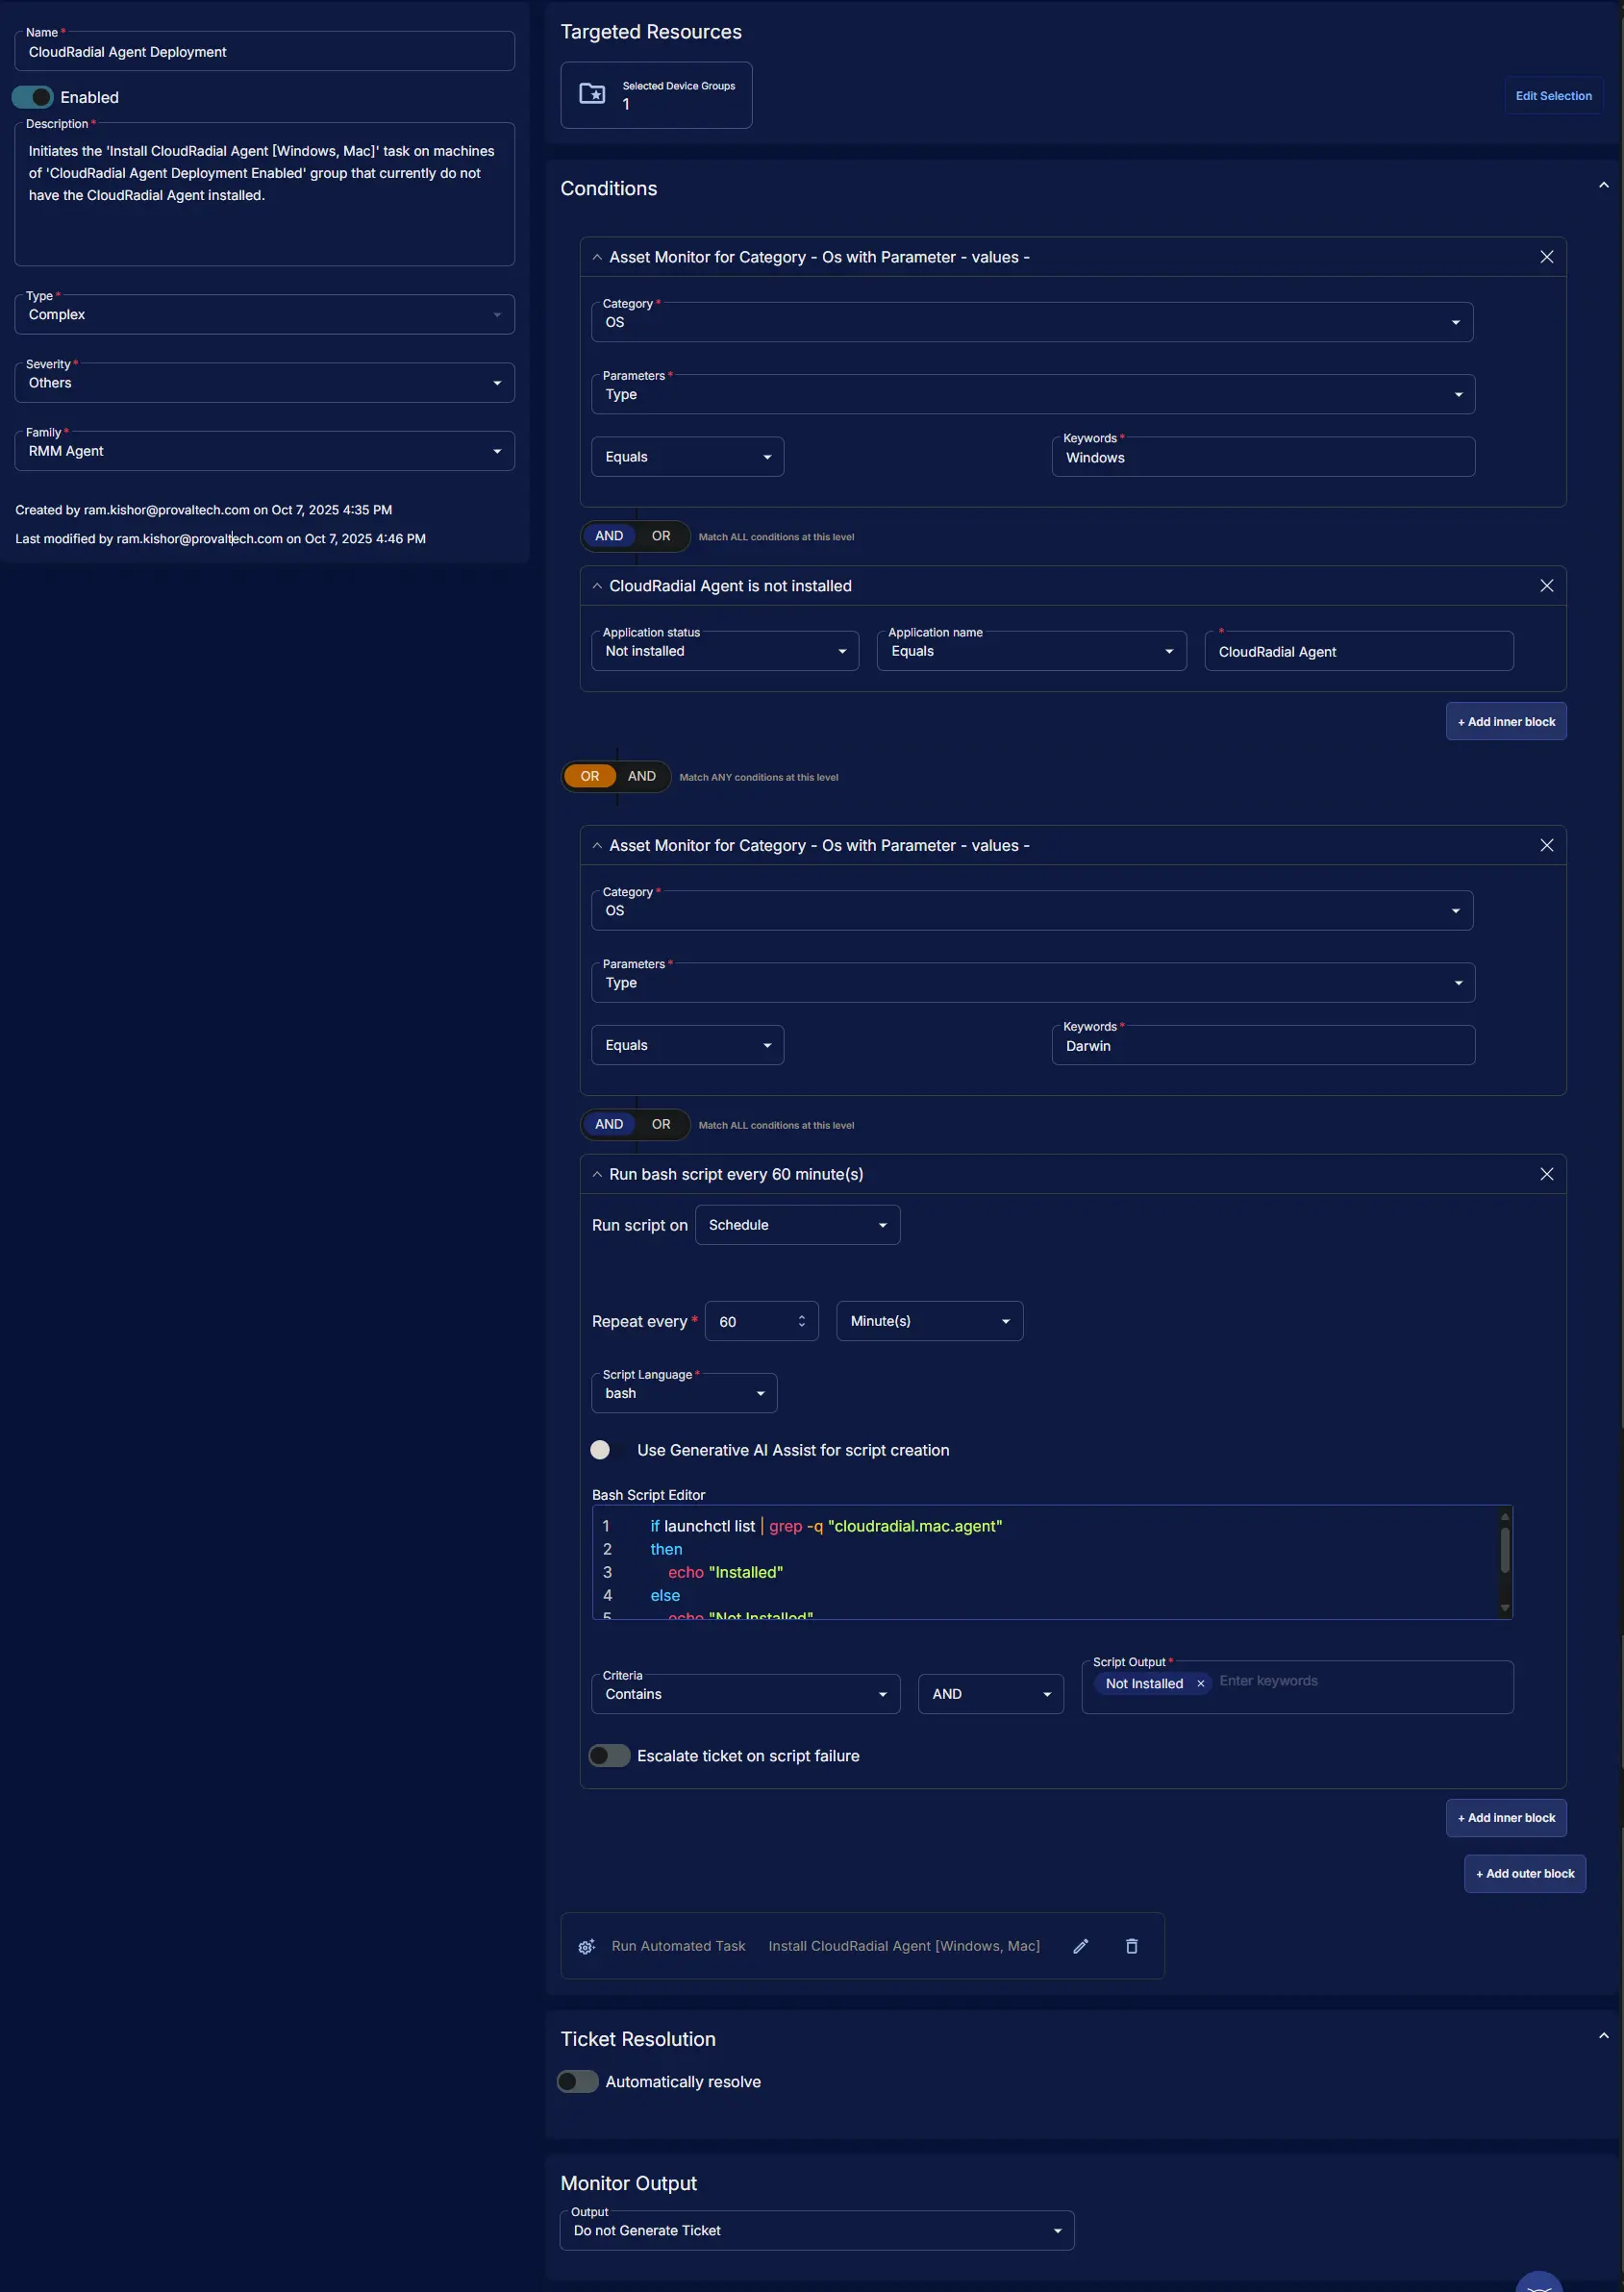The image size is (1624, 2292).
Task: Edit the Run Automated Task pencil icon
Action: click(x=1080, y=1946)
